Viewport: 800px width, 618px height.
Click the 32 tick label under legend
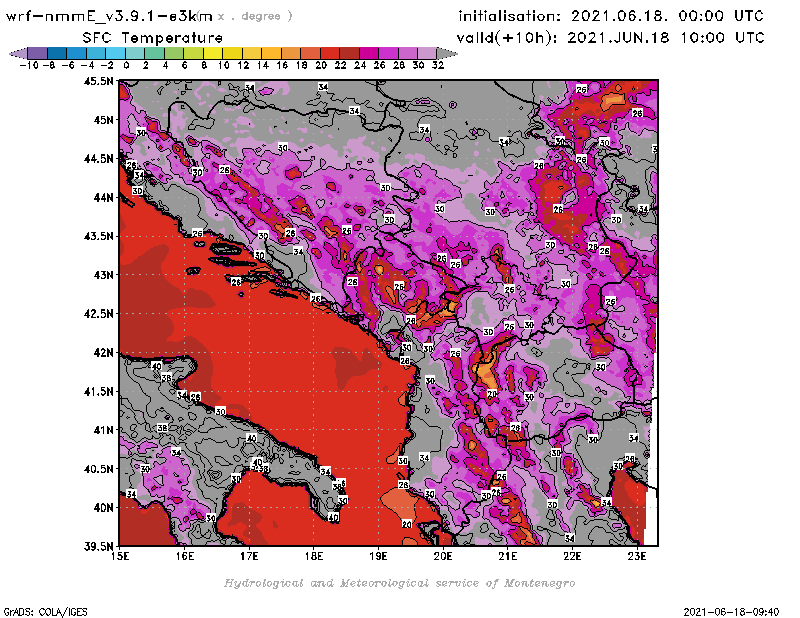(x=438, y=65)
